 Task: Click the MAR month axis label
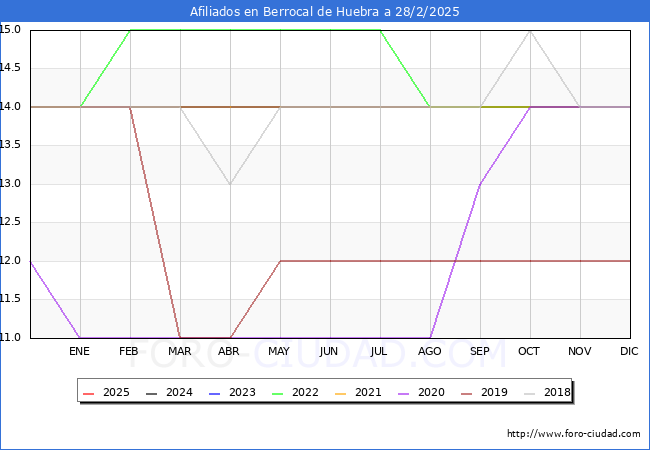pyautogui.click(x=179, y=351)
